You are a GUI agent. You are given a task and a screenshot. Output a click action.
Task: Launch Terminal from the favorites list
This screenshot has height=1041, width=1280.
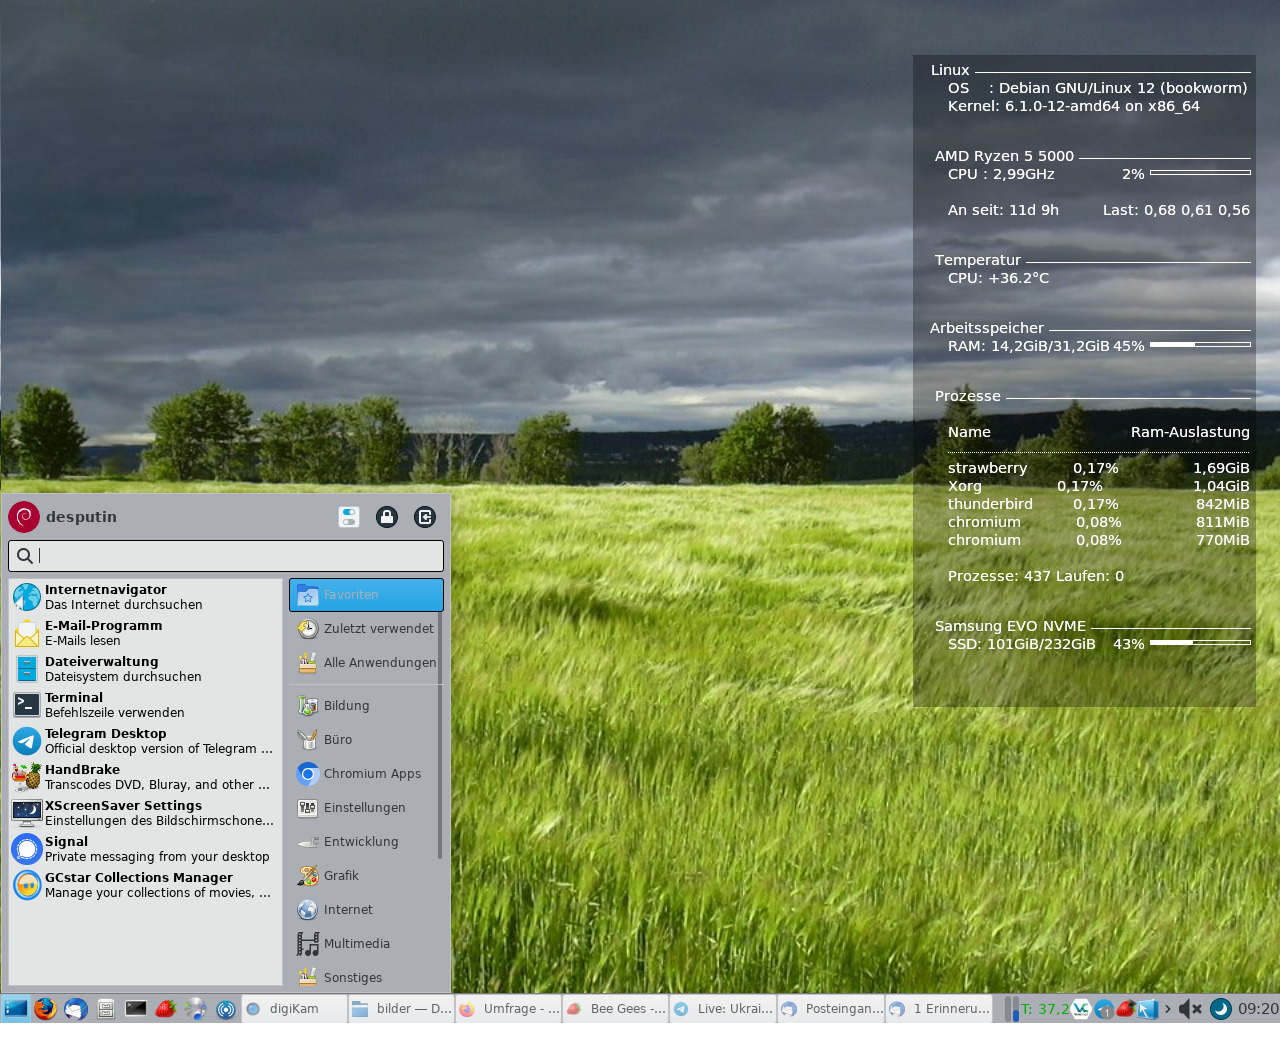click(146, 705)
